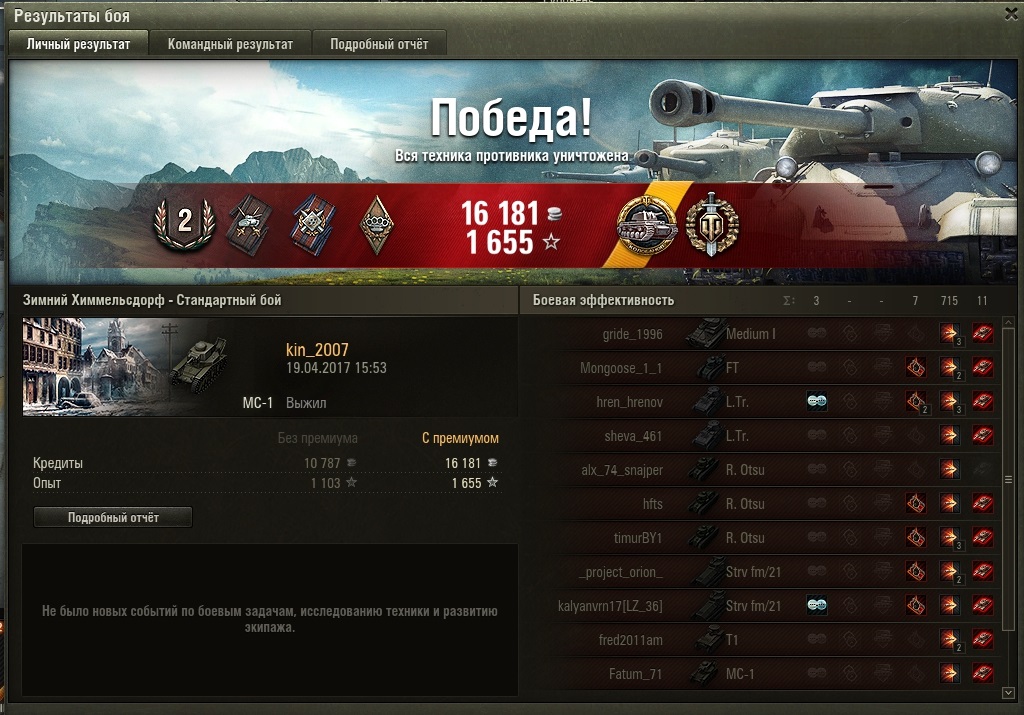Click the destroyed icon in Fatum_71 row
This screenshot has width=1024, height=715.
click(x=982, y=673)
